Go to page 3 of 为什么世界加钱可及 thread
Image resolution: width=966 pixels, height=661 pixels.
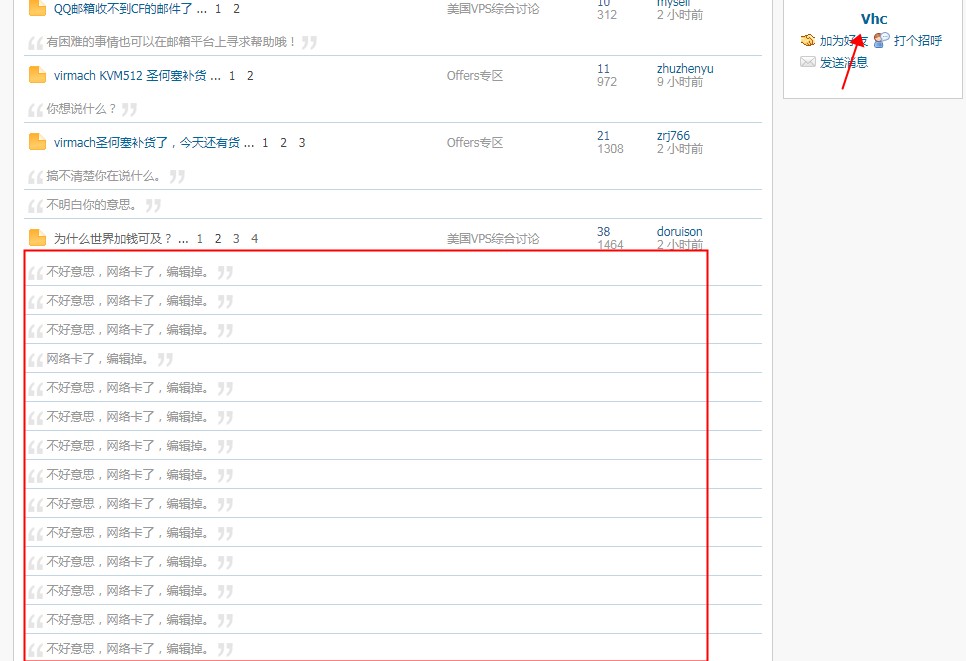point(236,238)
